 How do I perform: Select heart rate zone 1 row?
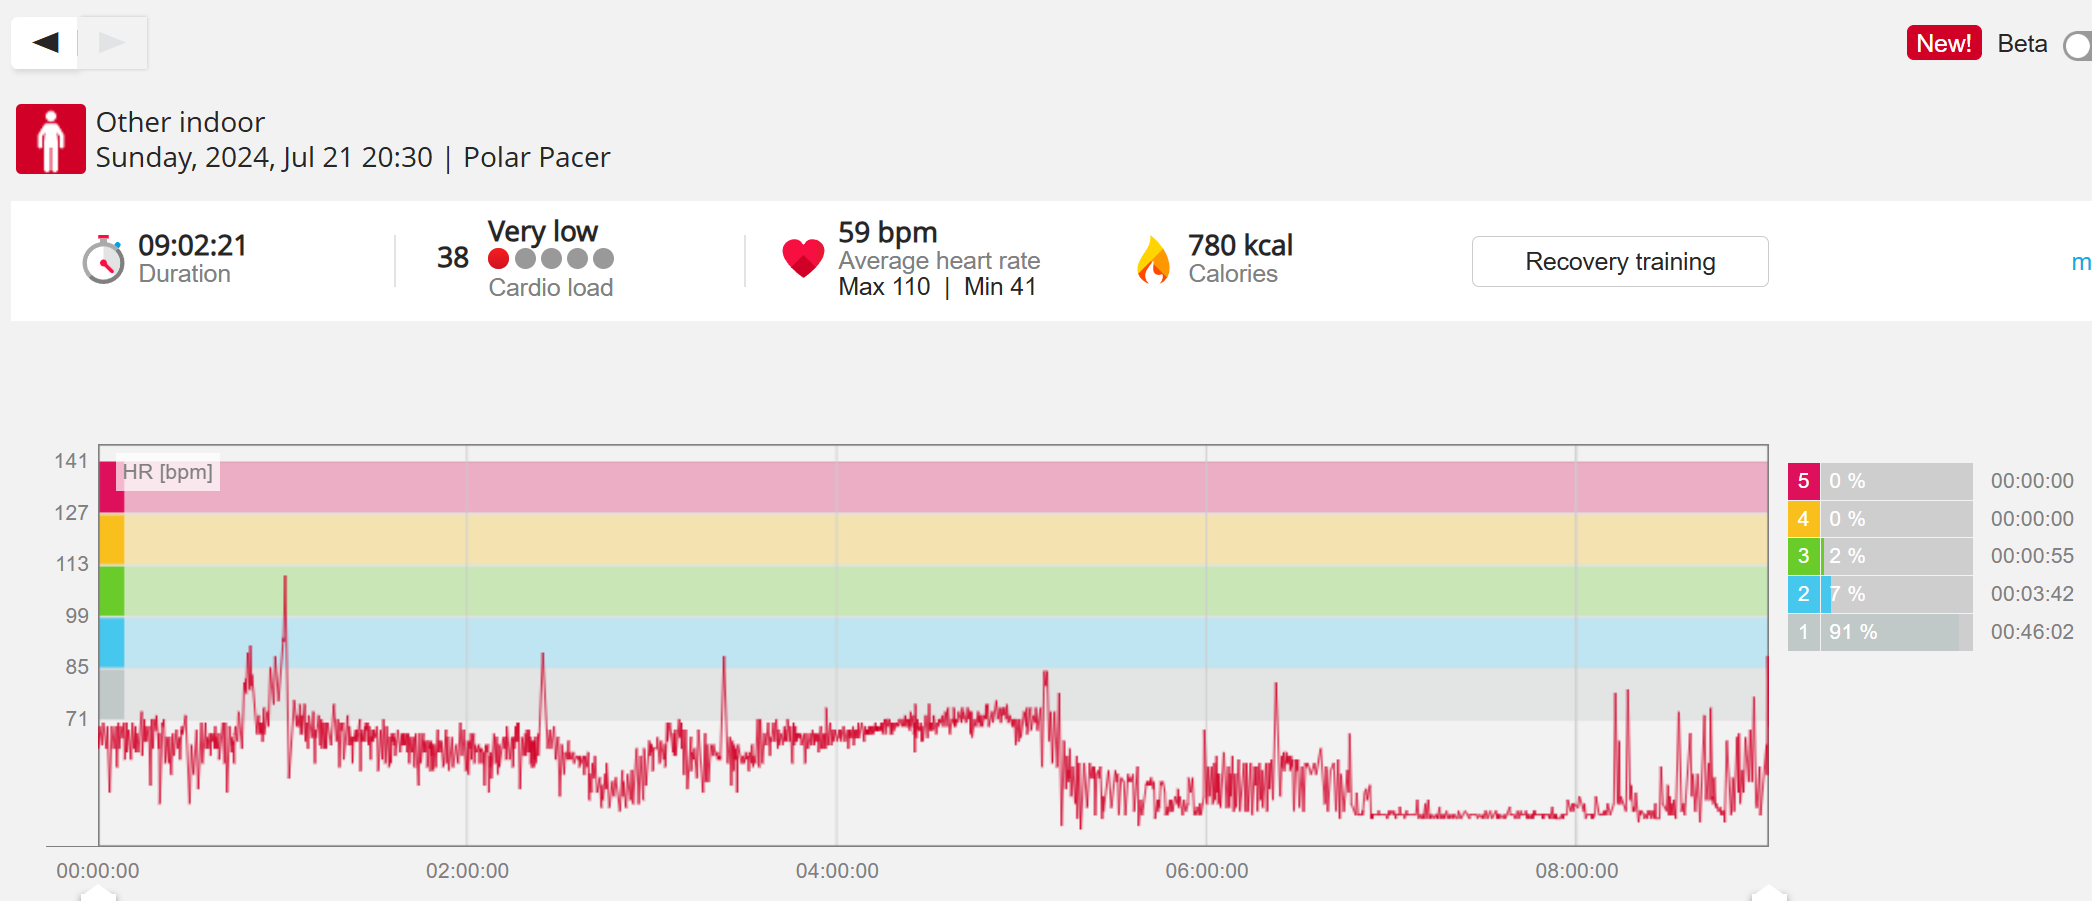tap(1879, 632)
